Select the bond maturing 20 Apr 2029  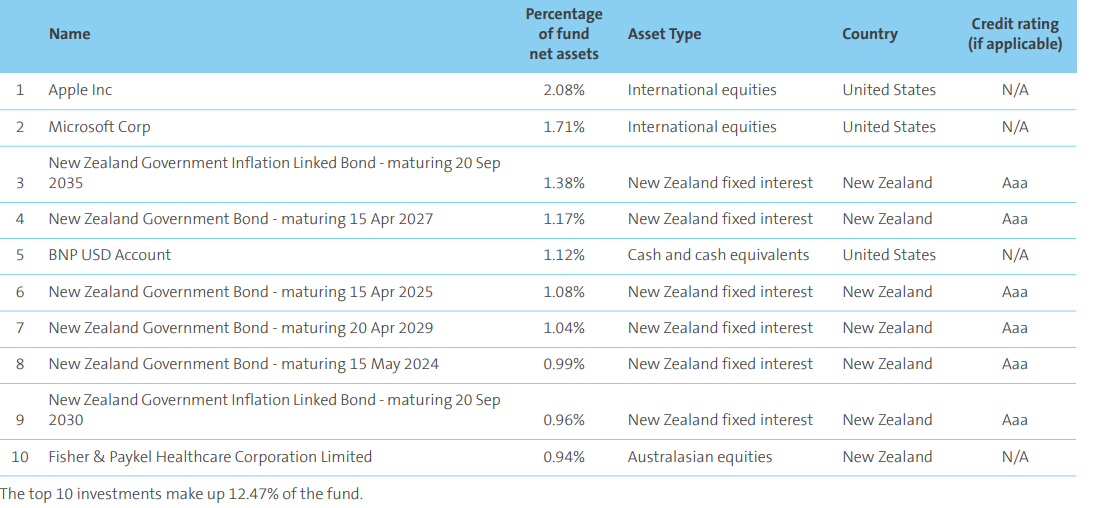240,328
